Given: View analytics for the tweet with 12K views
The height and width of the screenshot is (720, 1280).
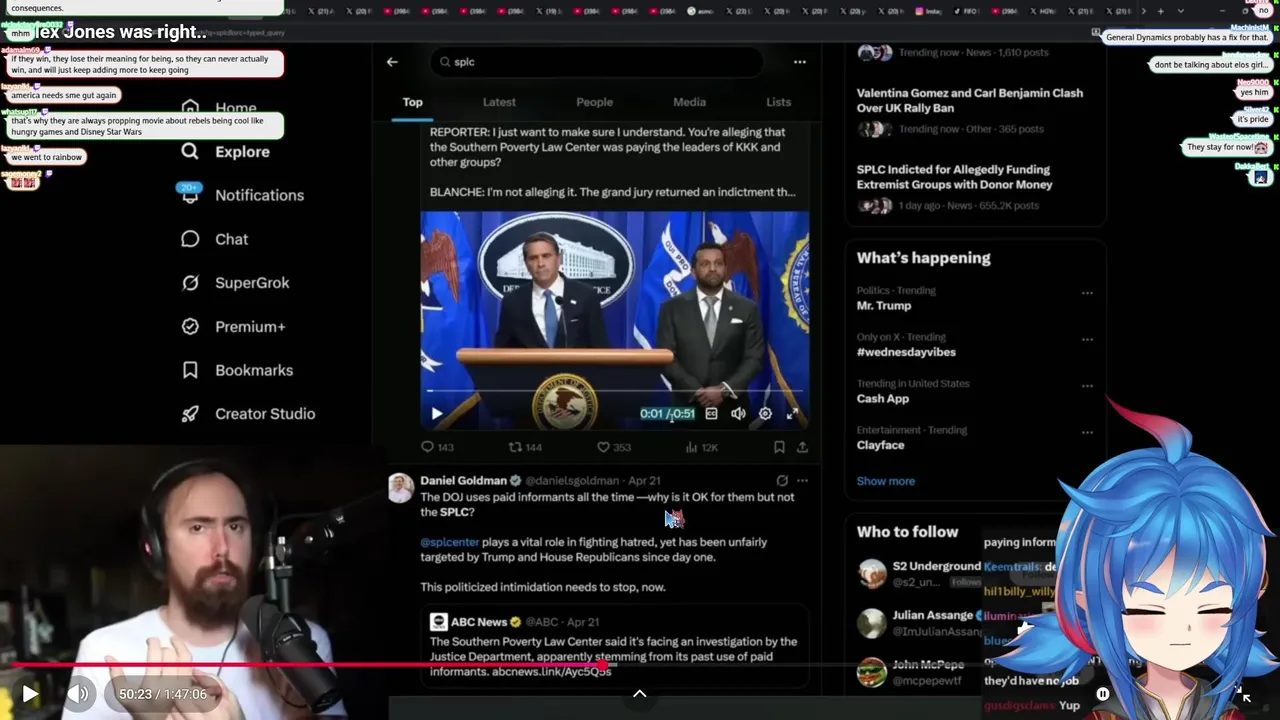Looking at the screenshot, I should coord(701,447).
